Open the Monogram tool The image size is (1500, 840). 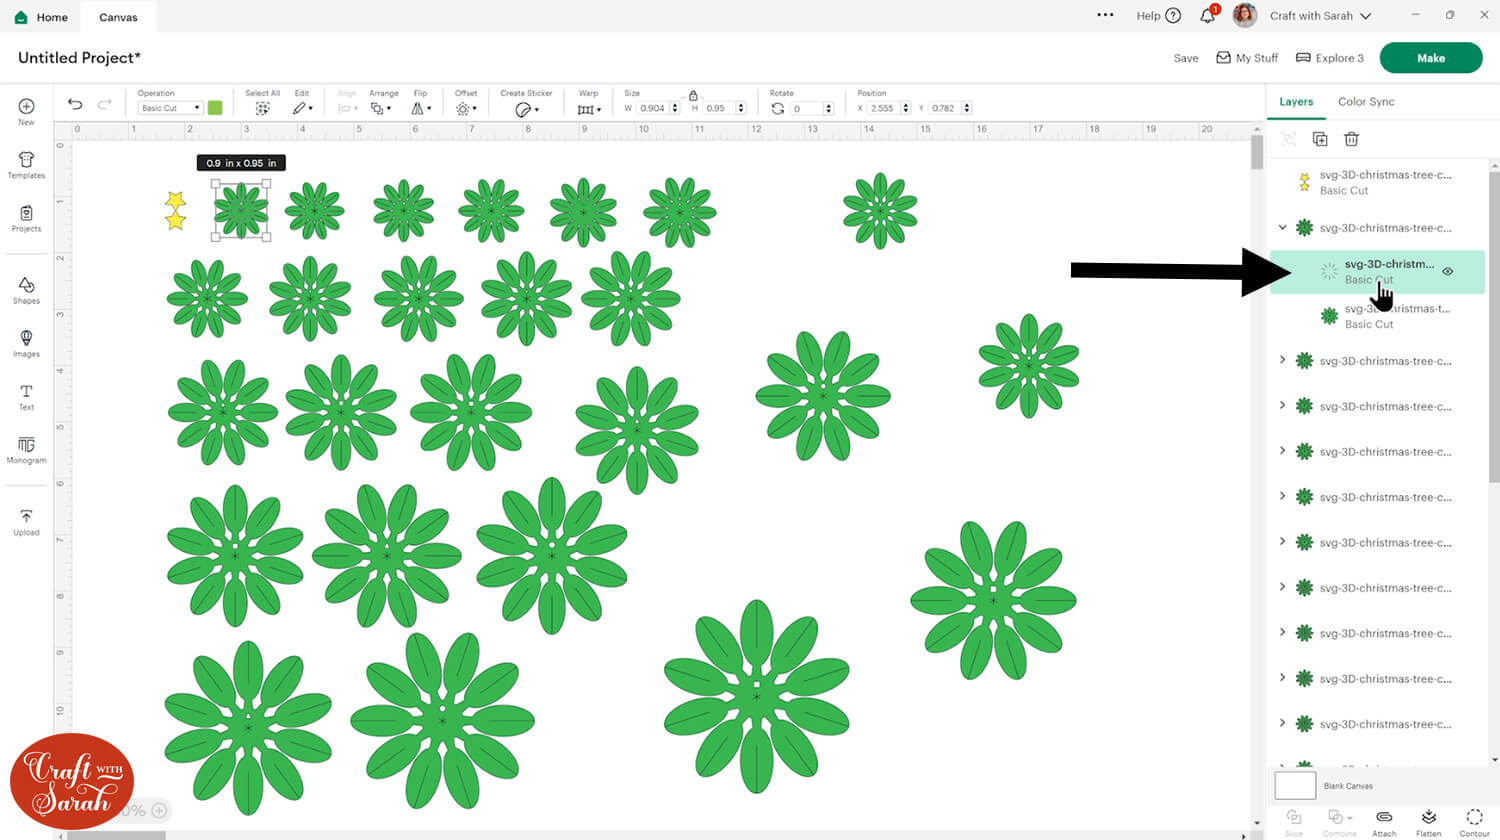click(x=26, y=449)
